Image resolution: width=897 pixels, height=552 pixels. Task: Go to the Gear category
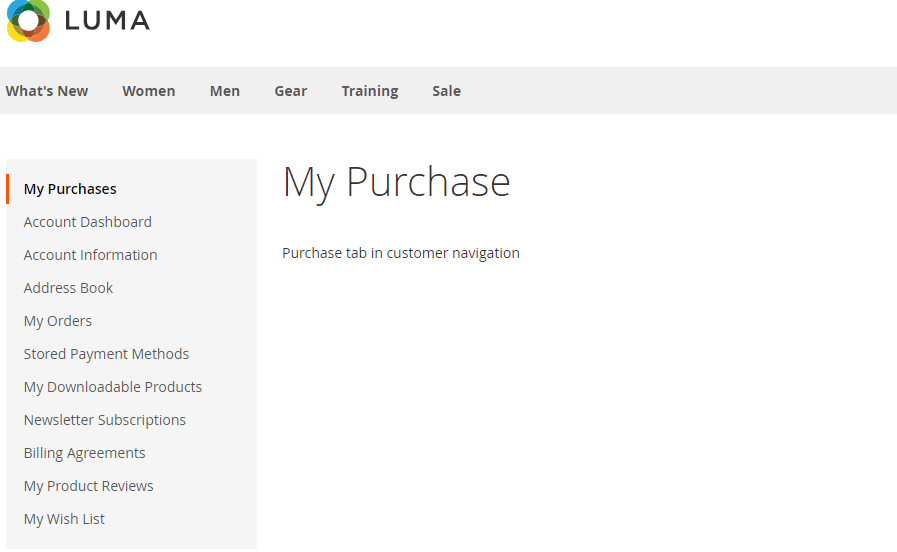point(290,91)
